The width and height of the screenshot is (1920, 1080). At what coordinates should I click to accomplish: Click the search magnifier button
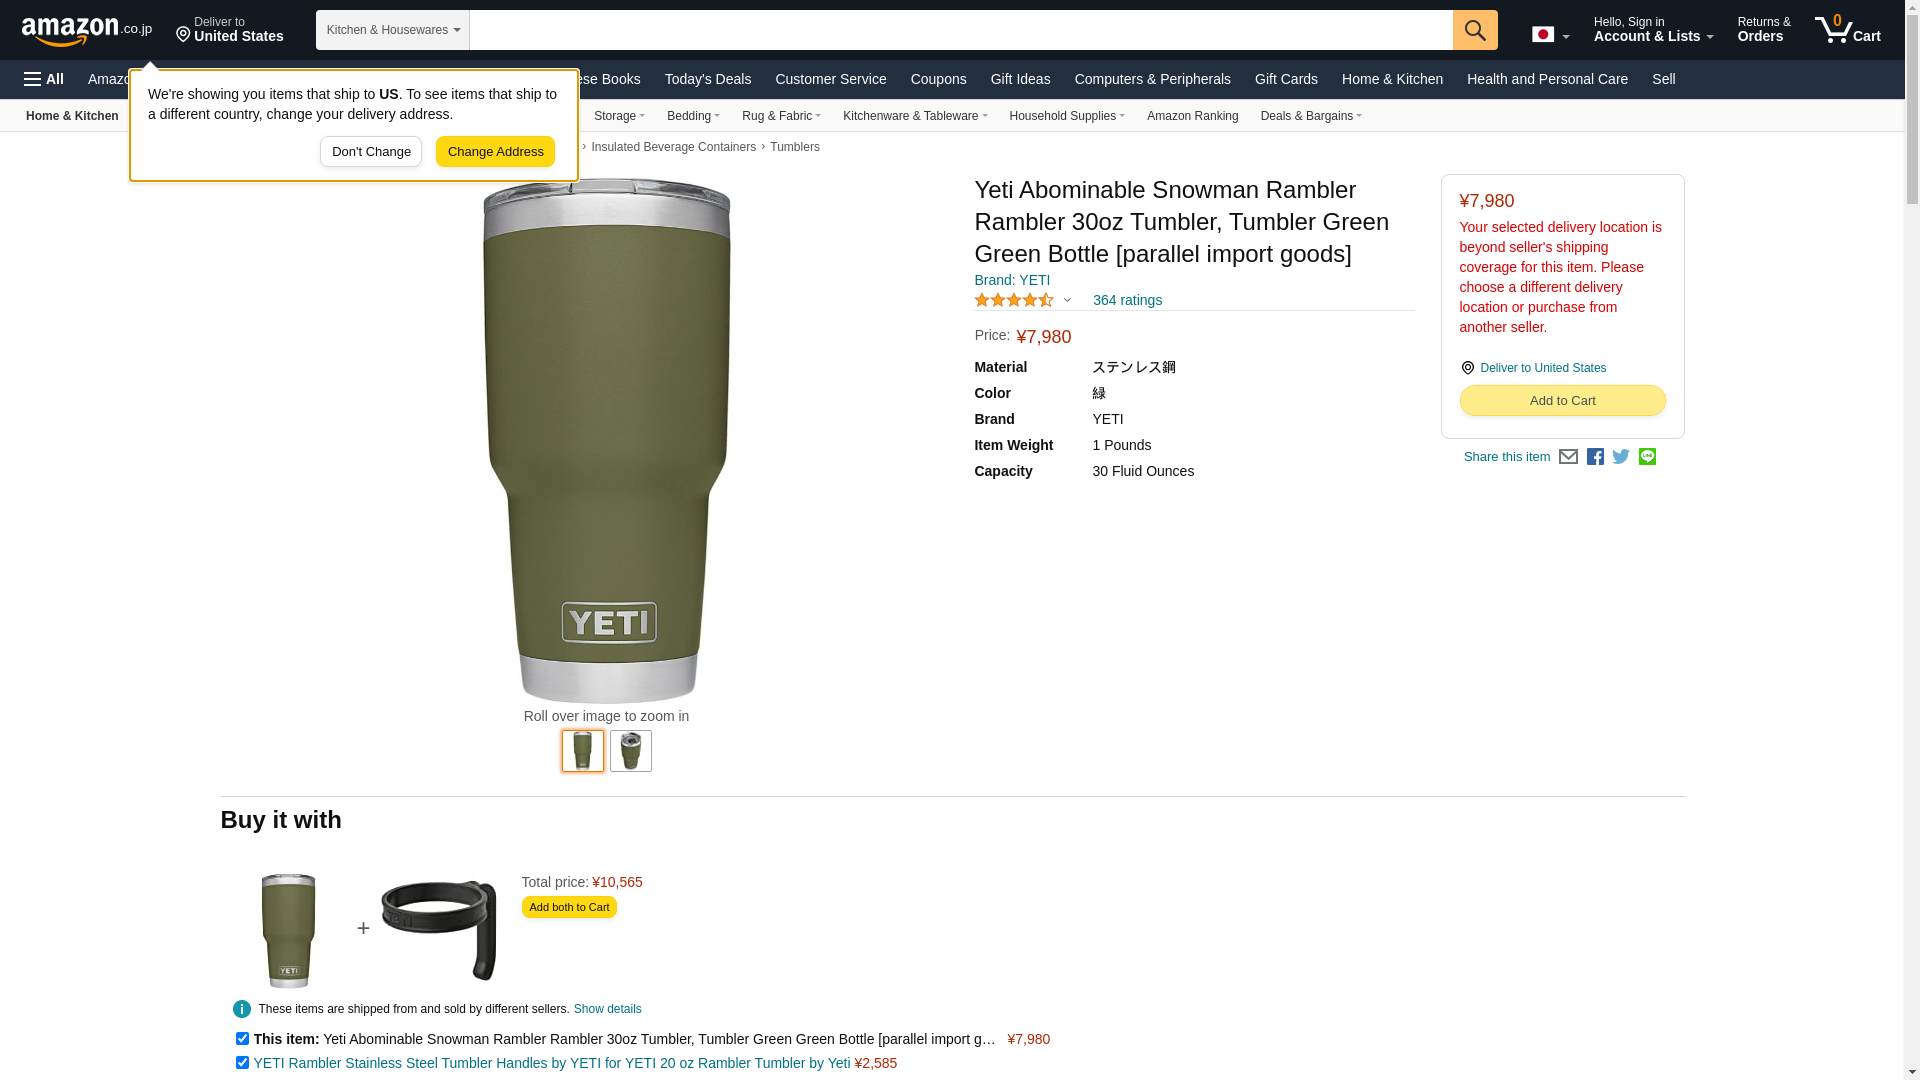pyautogui.click(x=1475, y=30)
